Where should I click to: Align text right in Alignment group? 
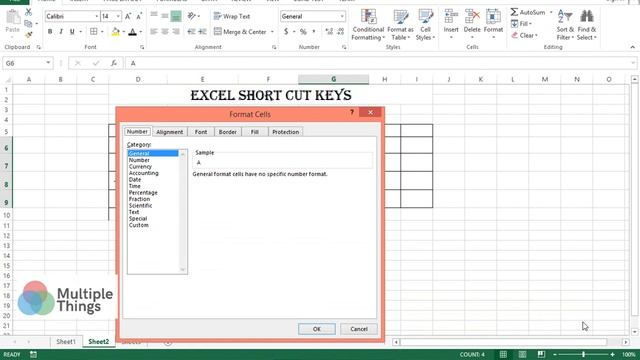(x=176, y=31)
